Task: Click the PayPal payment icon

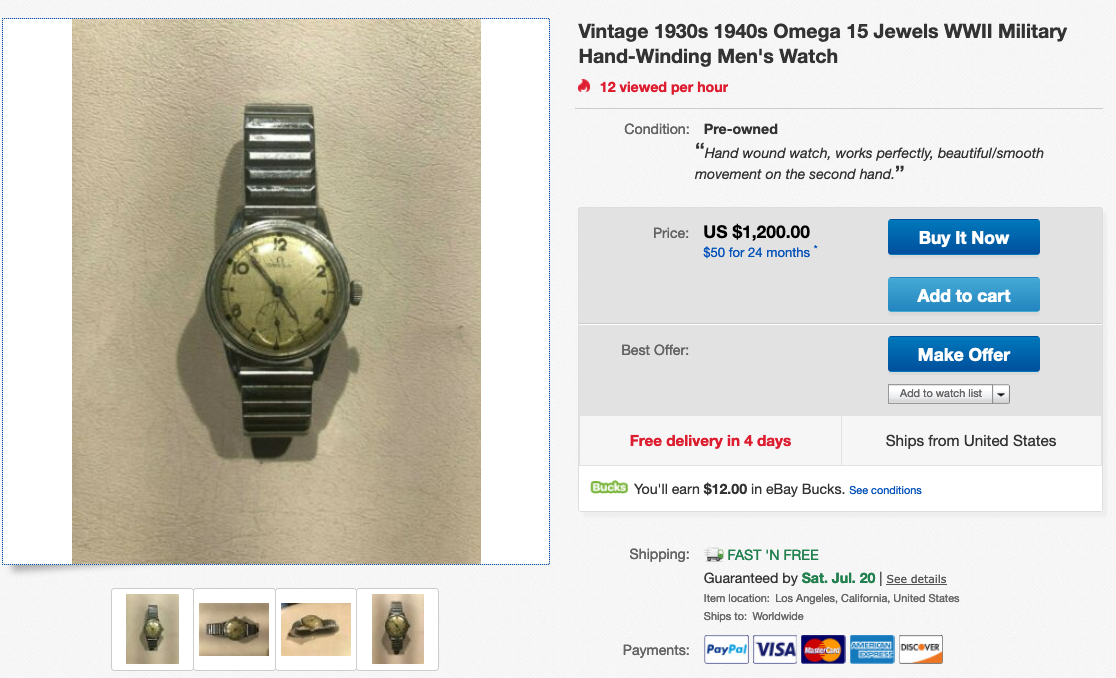Action: (x=726, y=650)
